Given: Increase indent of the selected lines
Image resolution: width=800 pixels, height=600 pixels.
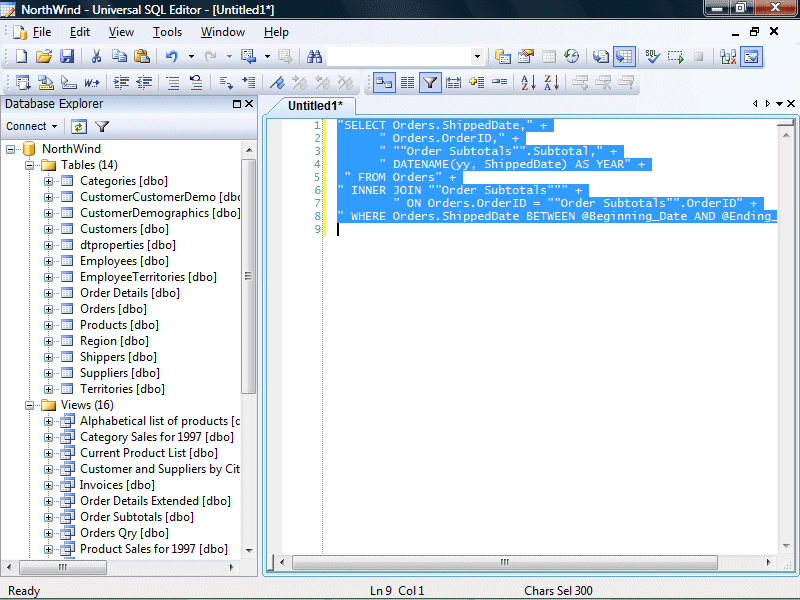Looking at the screenshot, I should click(121, 82).
